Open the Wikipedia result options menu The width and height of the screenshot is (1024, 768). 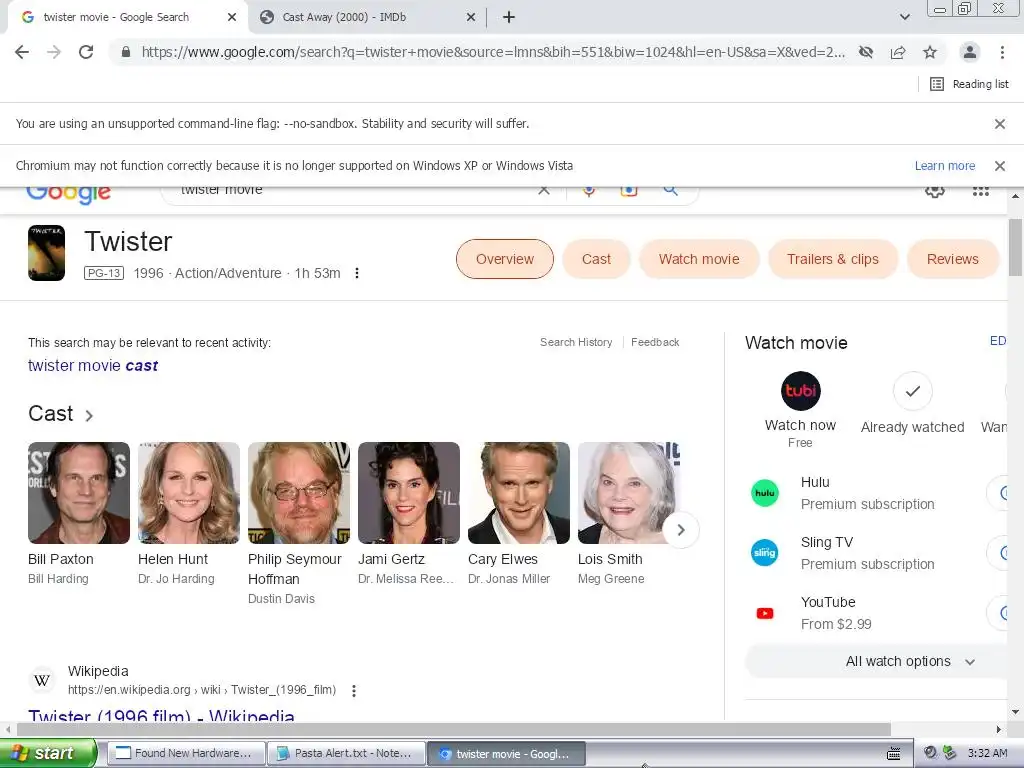tap(353, 690)
